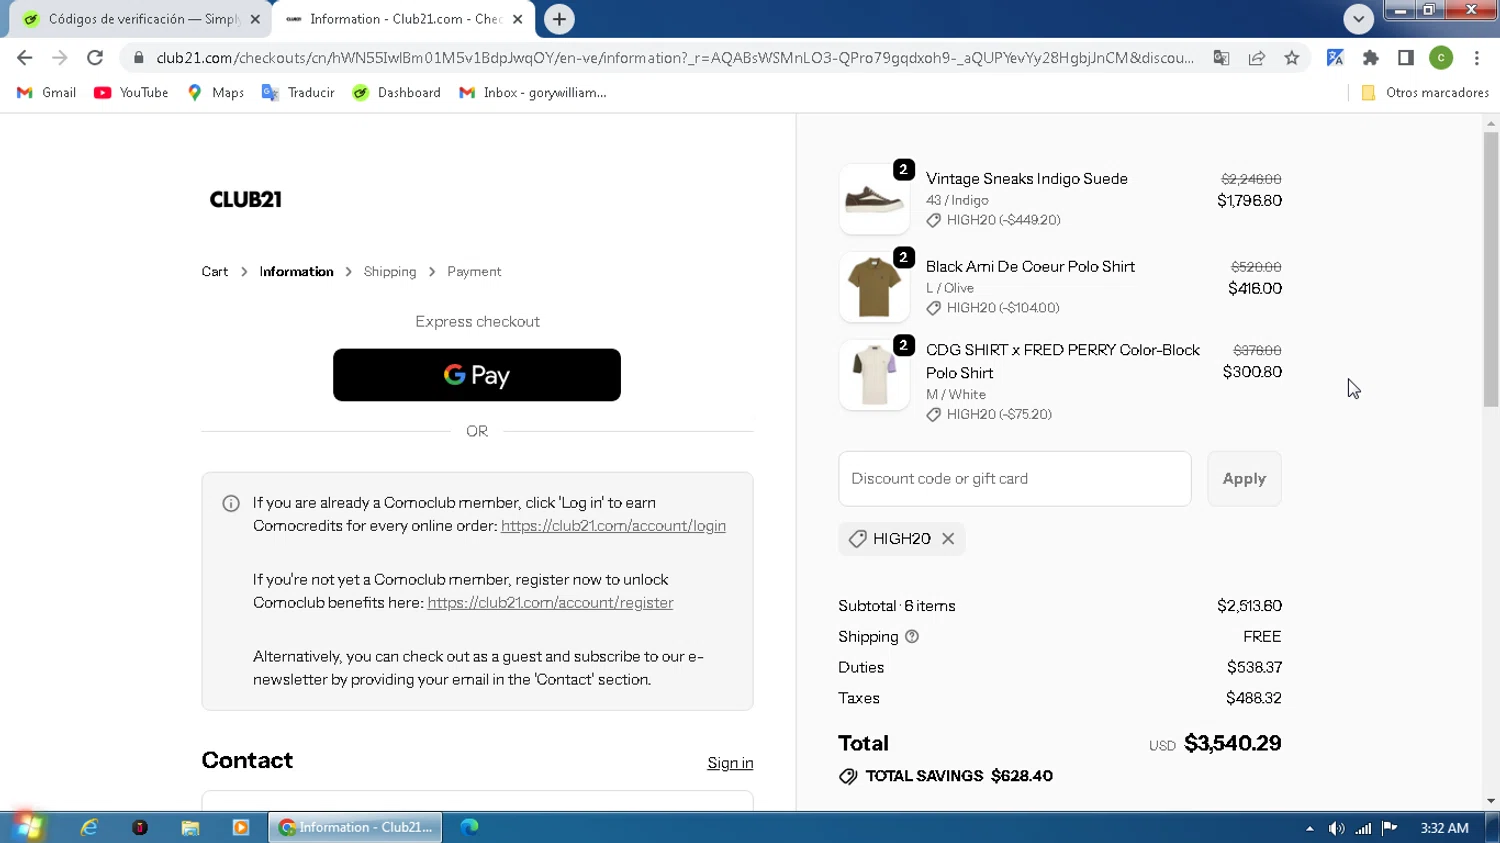Select the Shipping breadcrumb step
Screen dimensions: 1500x843
(x=390, y=272)
